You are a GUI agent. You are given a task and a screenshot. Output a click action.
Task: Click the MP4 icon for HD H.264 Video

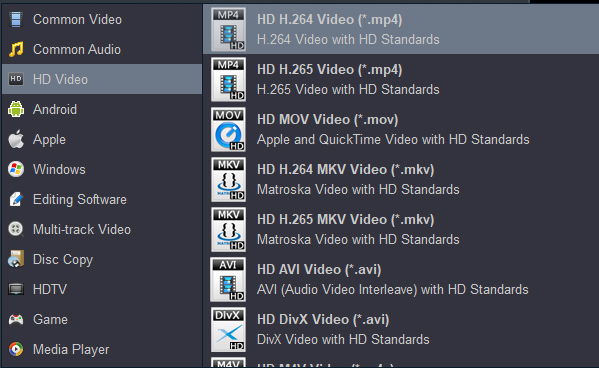pos(228,29)
